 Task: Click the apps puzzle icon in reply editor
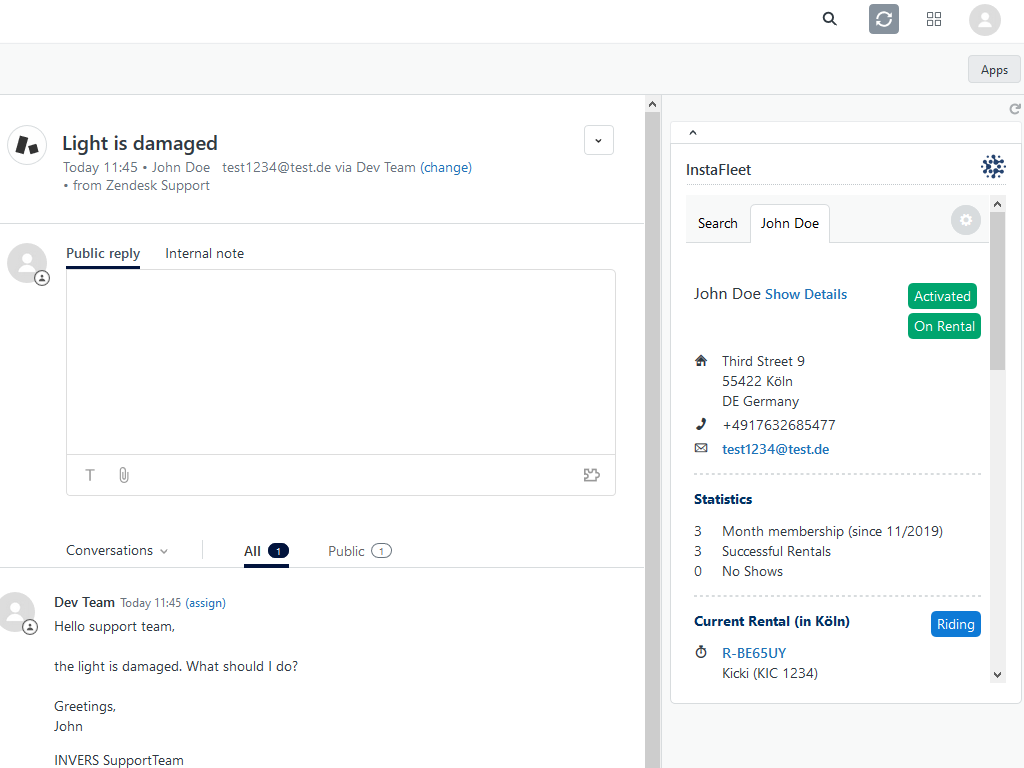pyautogui.click(x=591, y=475)
